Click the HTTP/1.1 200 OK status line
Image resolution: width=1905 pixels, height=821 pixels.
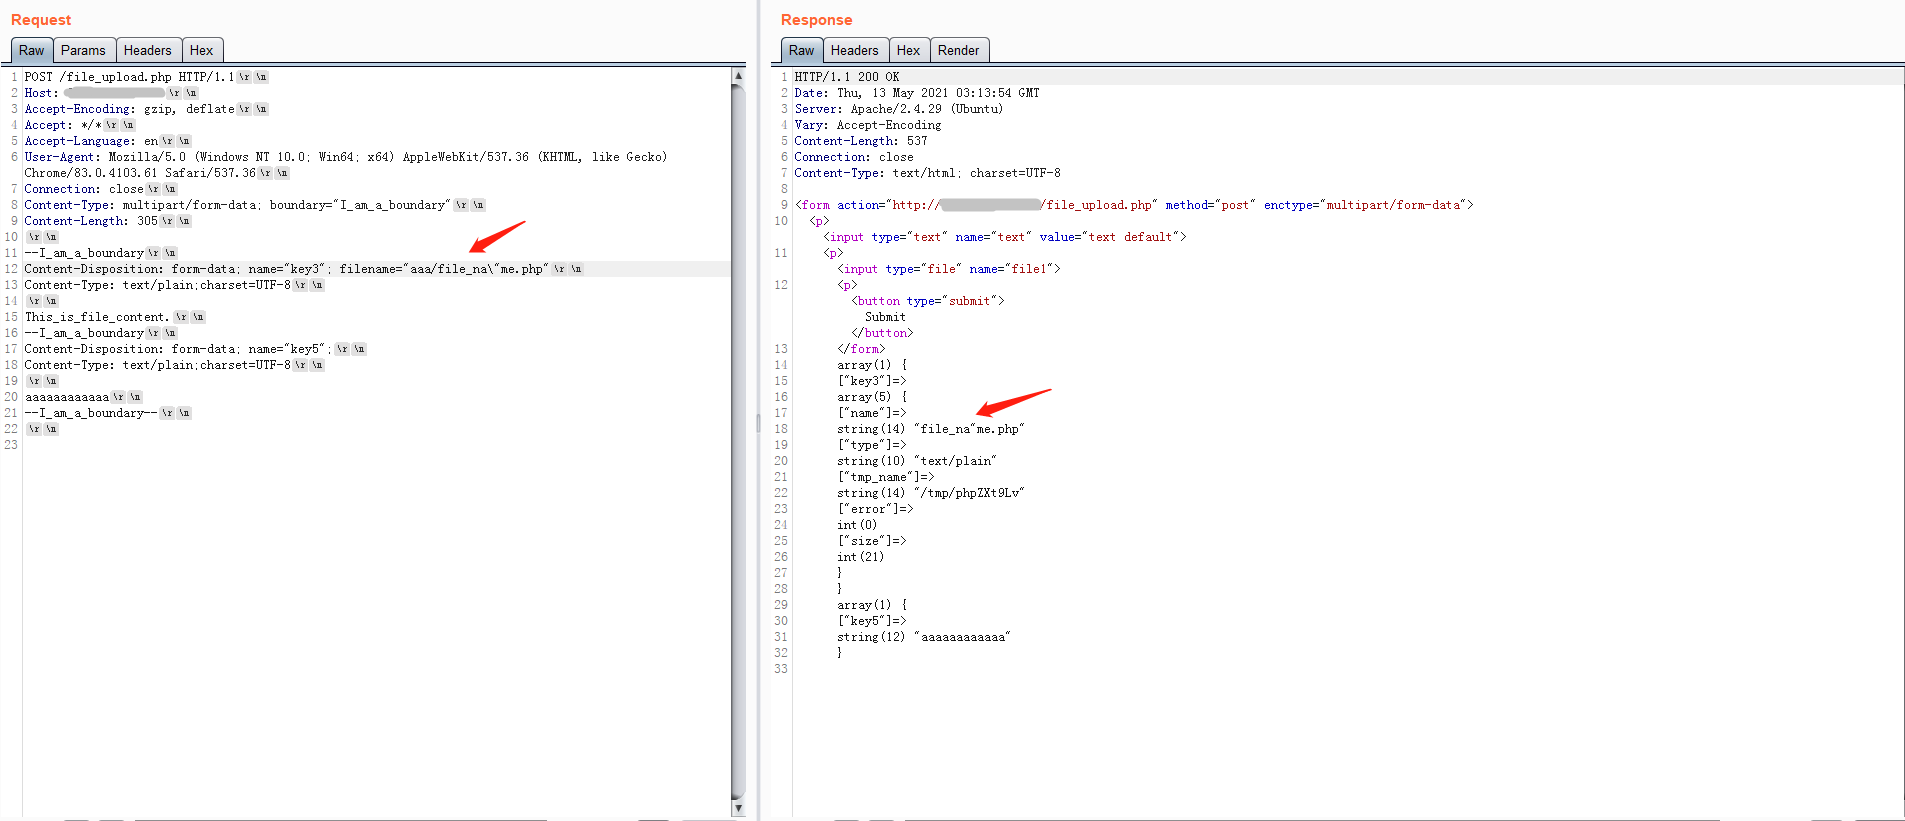pyautogui.click(x=846, y=77)
